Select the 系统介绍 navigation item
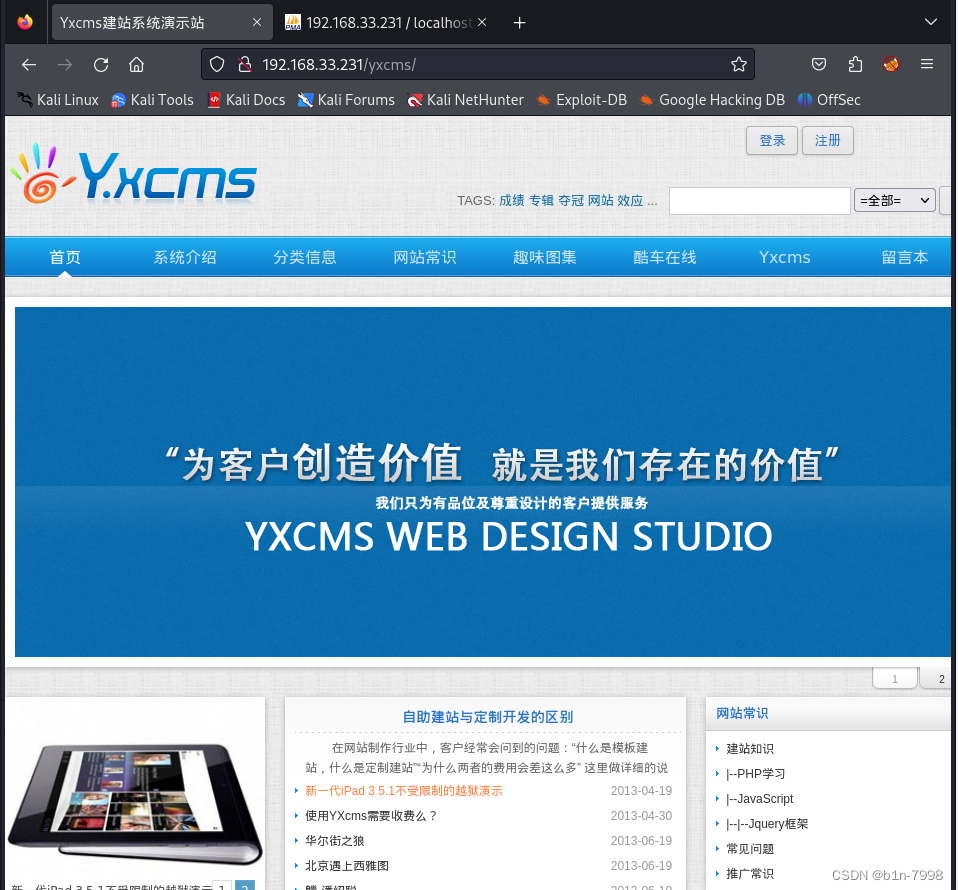Screen dimensions: 958x890 pyautogui.click(x=185, y=257)
